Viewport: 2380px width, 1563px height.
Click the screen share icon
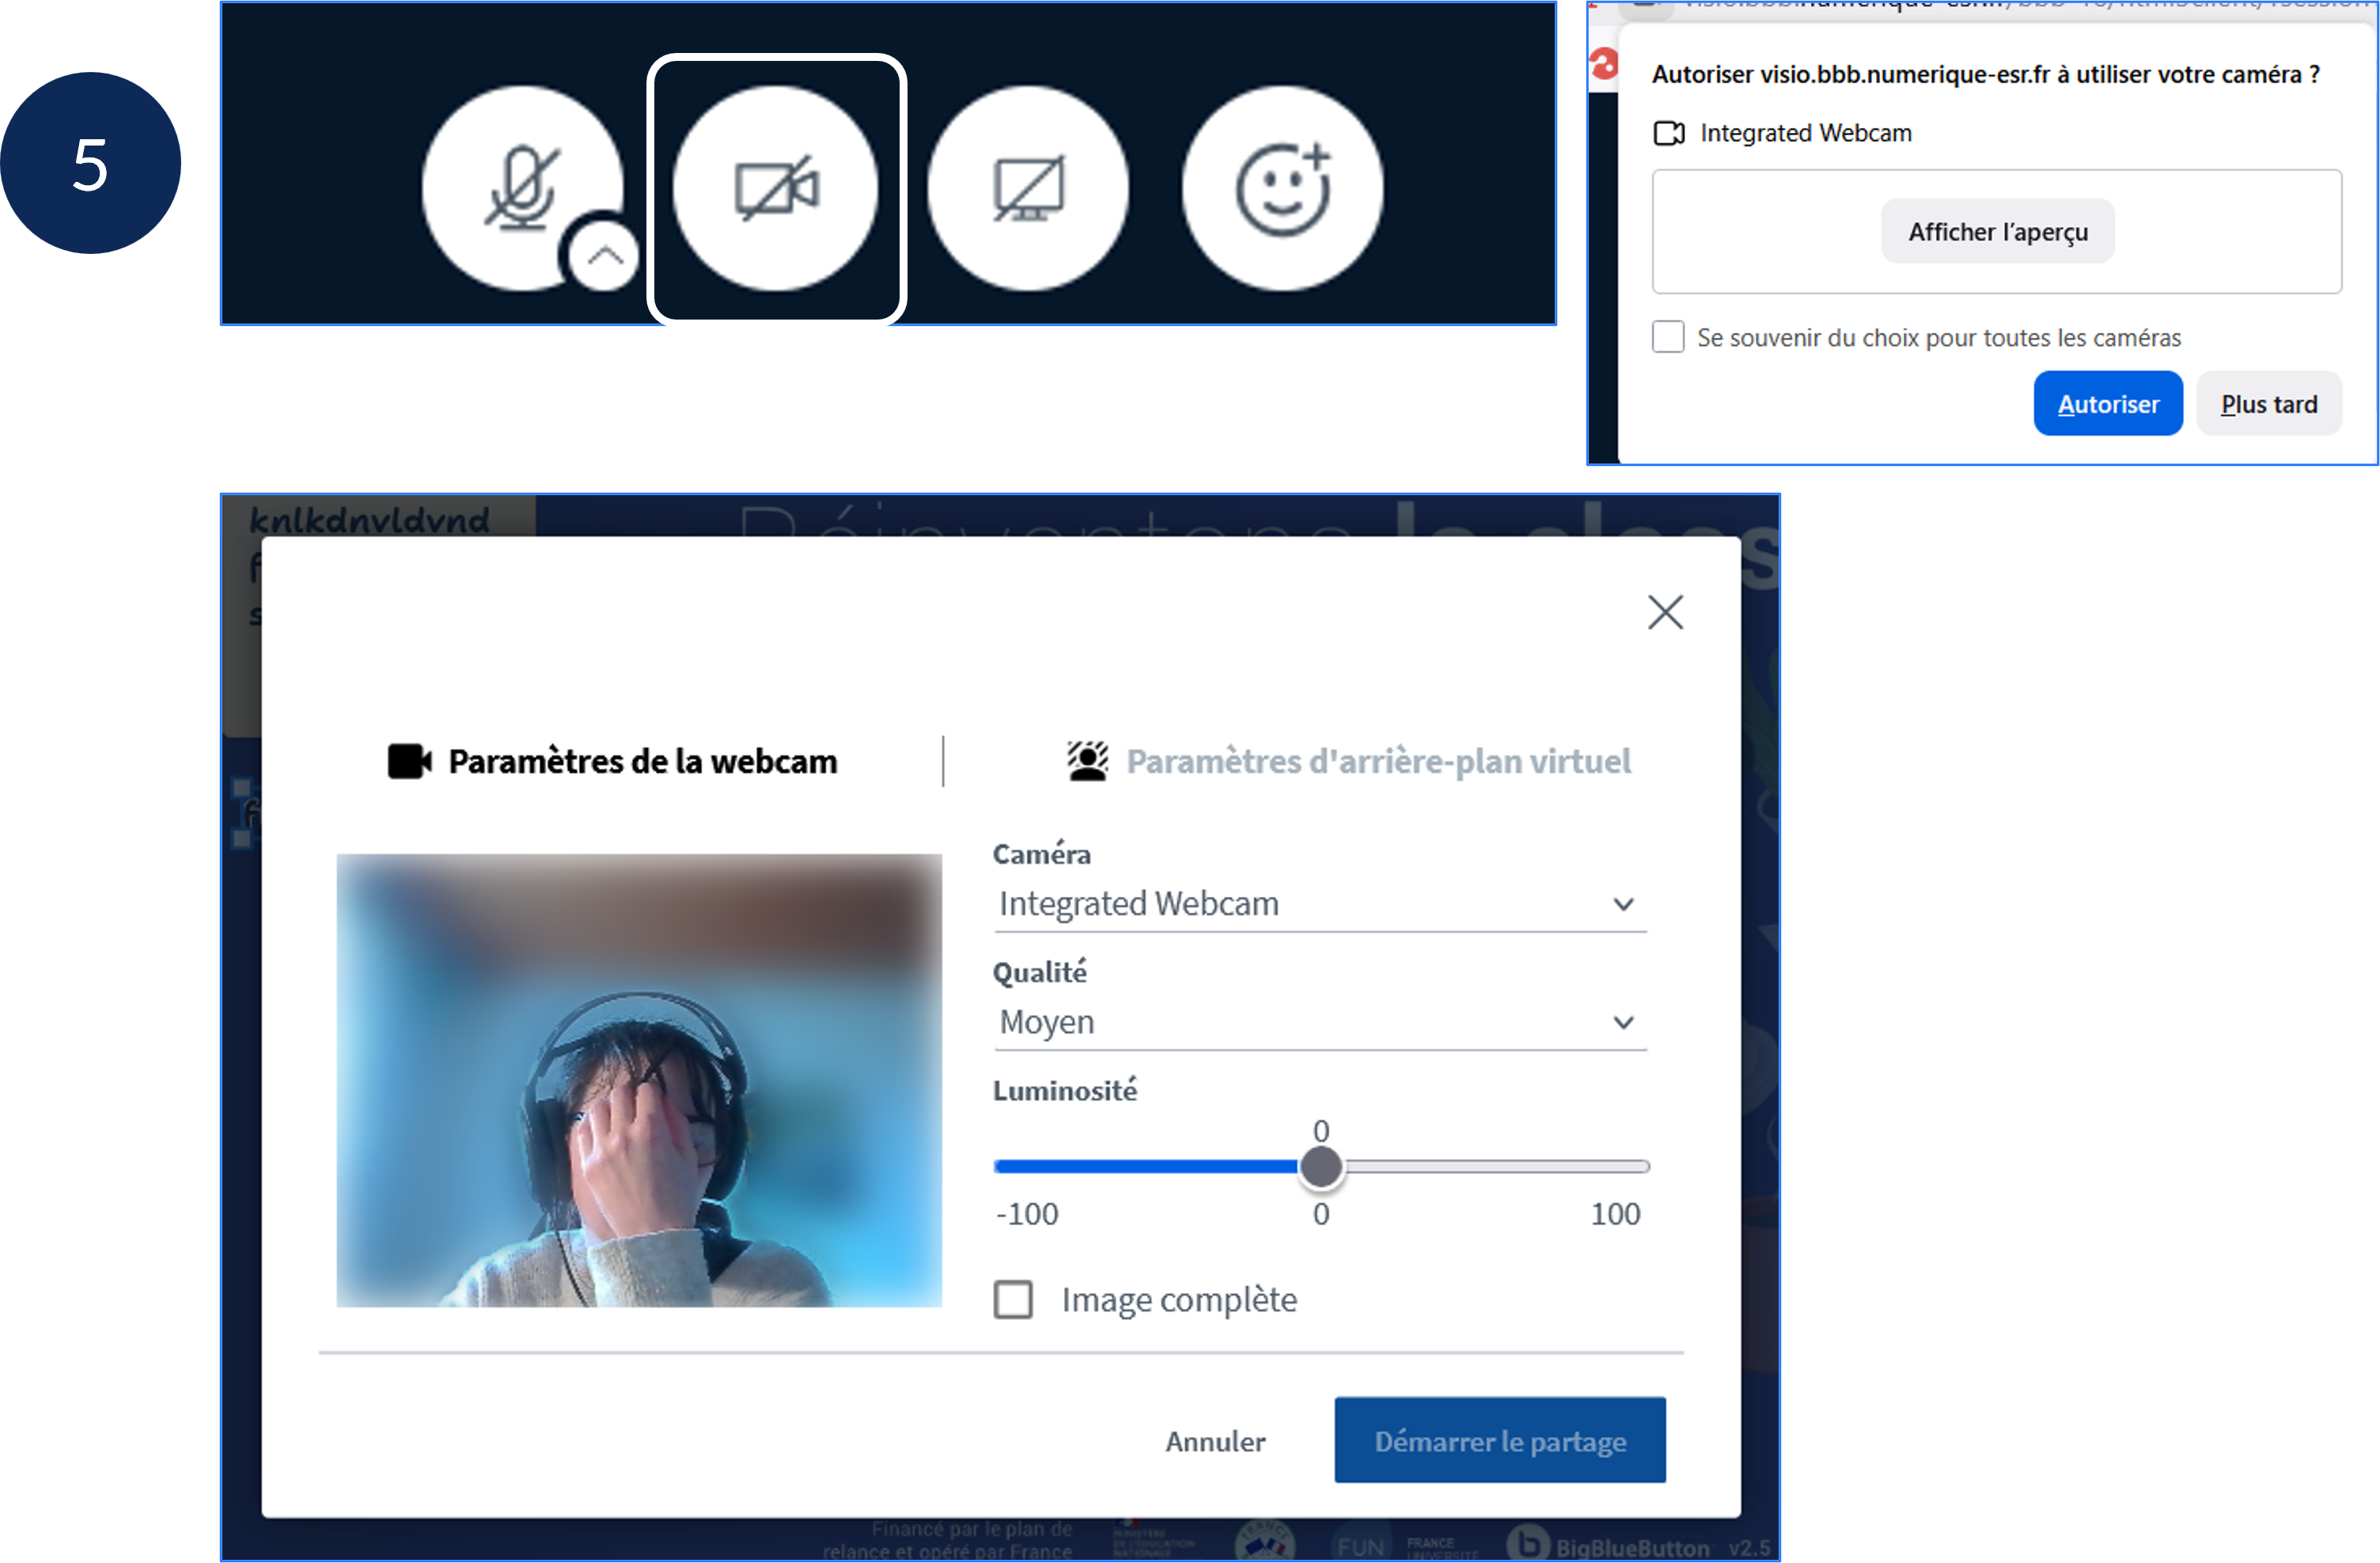click(1028, 188)
